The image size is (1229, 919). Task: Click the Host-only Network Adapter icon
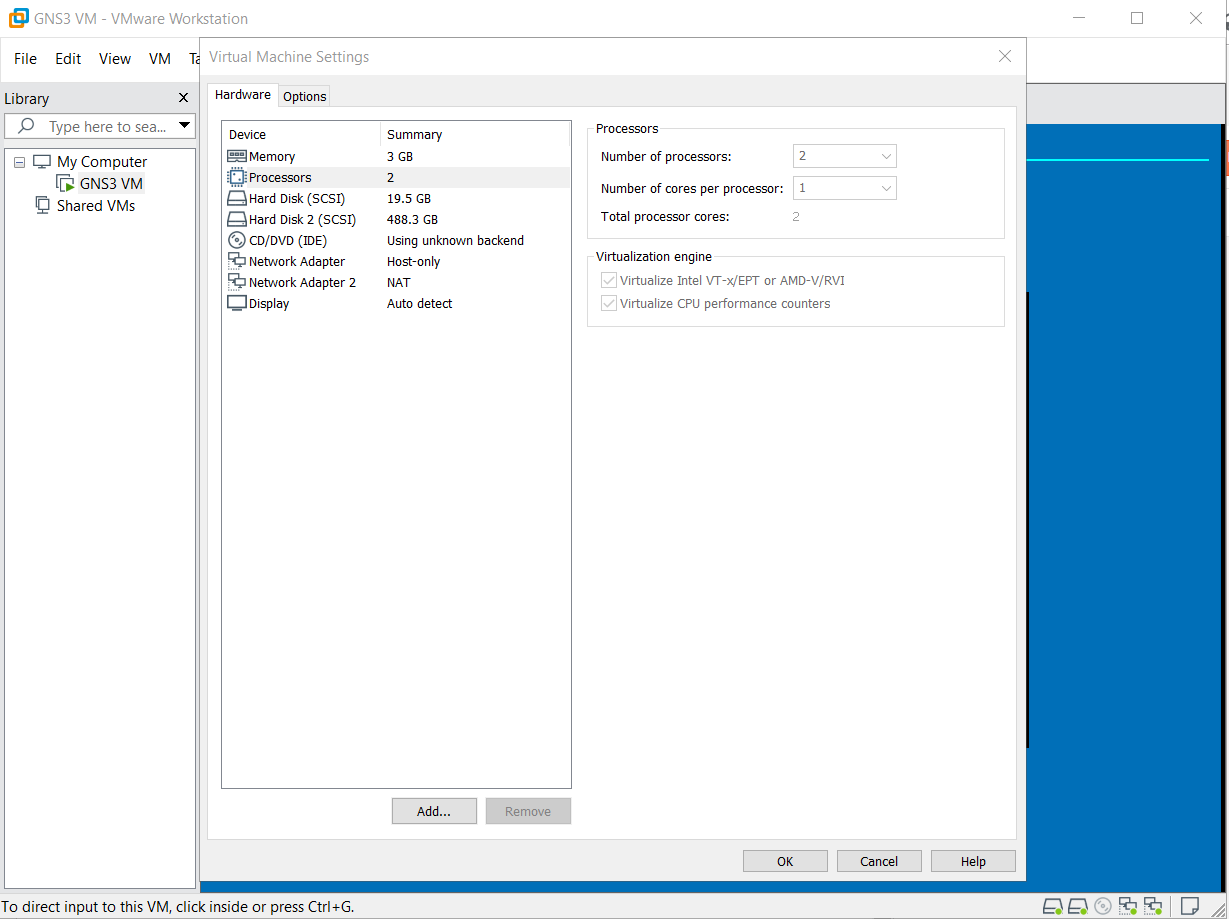click(x=237, y=261)
